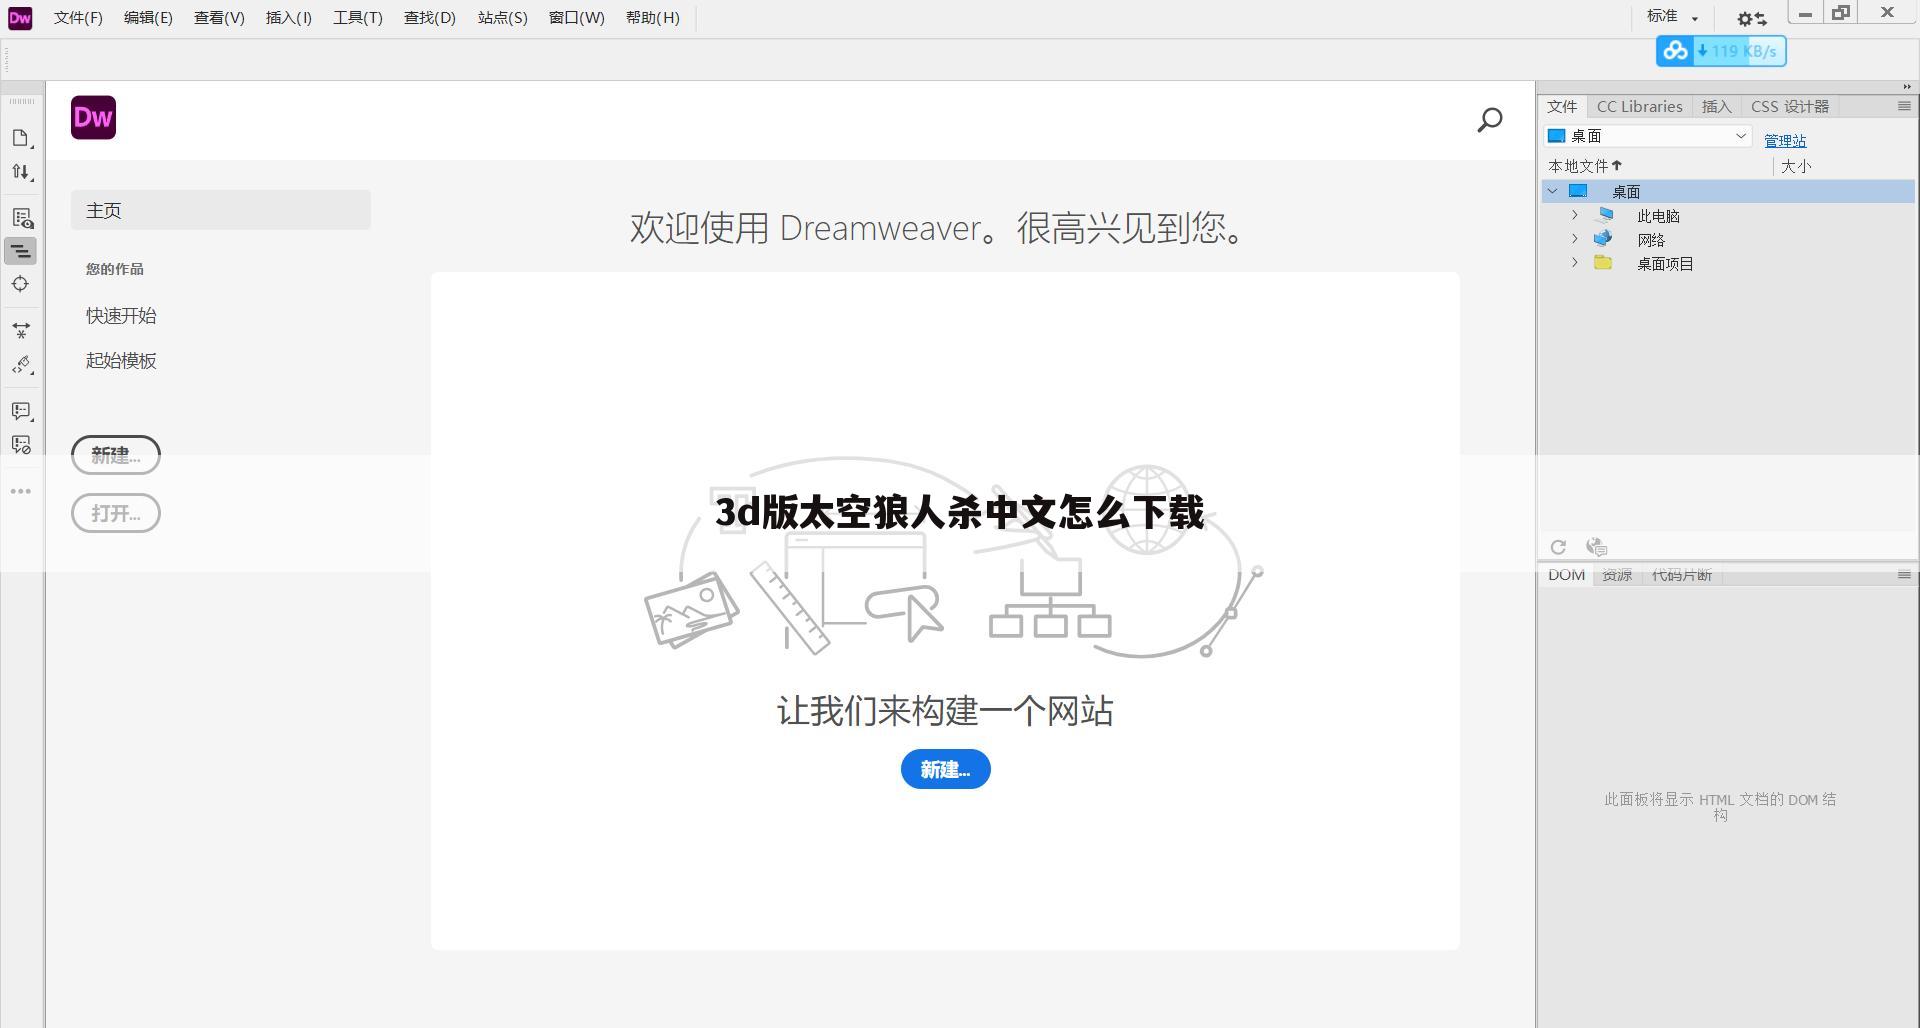
Task: Click the Dreamweaver Dw logo on start page
Action: (93, 118)
